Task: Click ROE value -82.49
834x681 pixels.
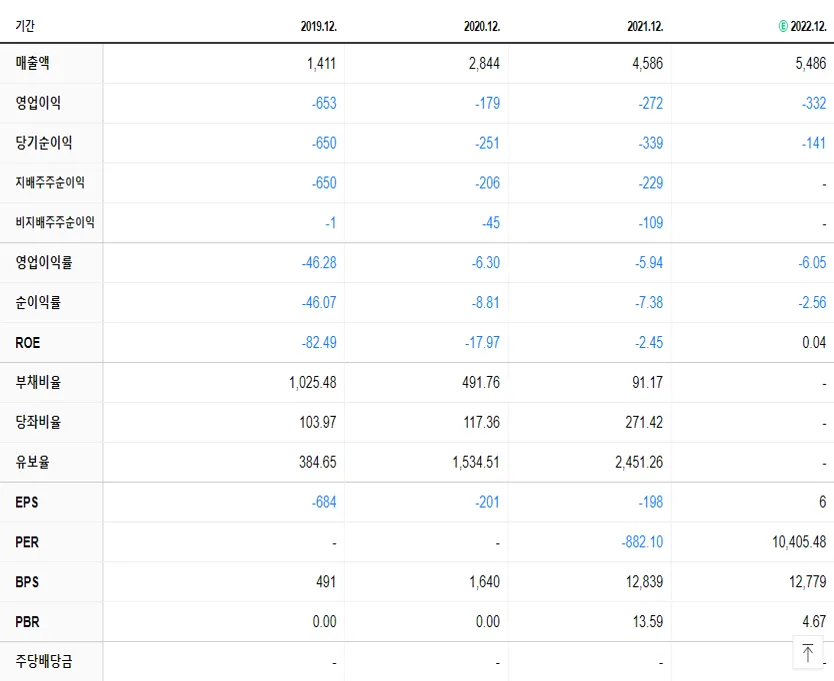Action: tap(319, 343)
